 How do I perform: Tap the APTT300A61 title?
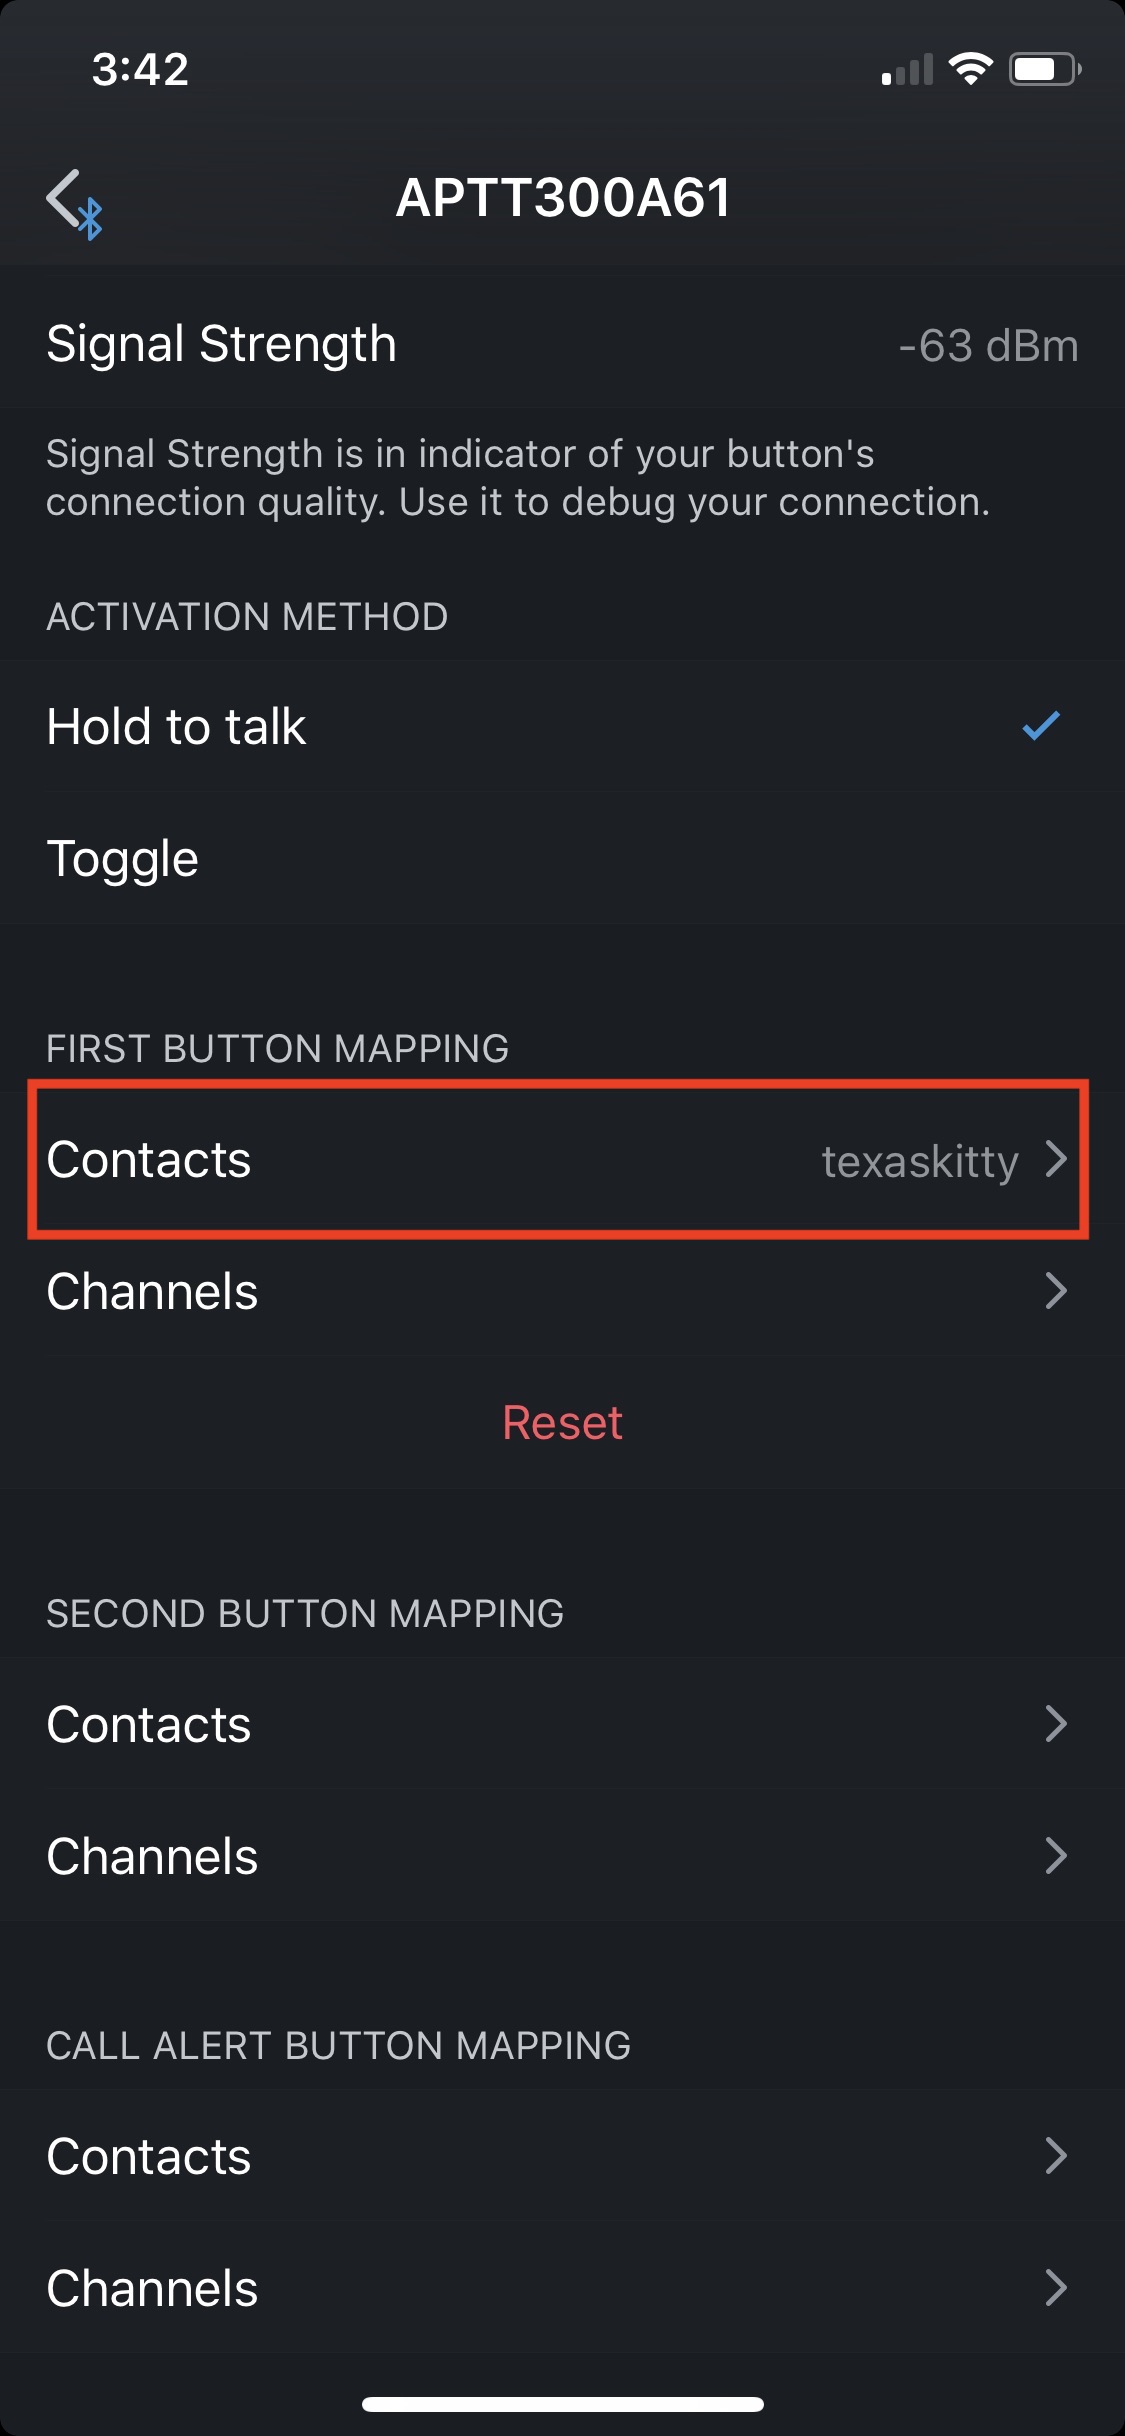(562, 197)
